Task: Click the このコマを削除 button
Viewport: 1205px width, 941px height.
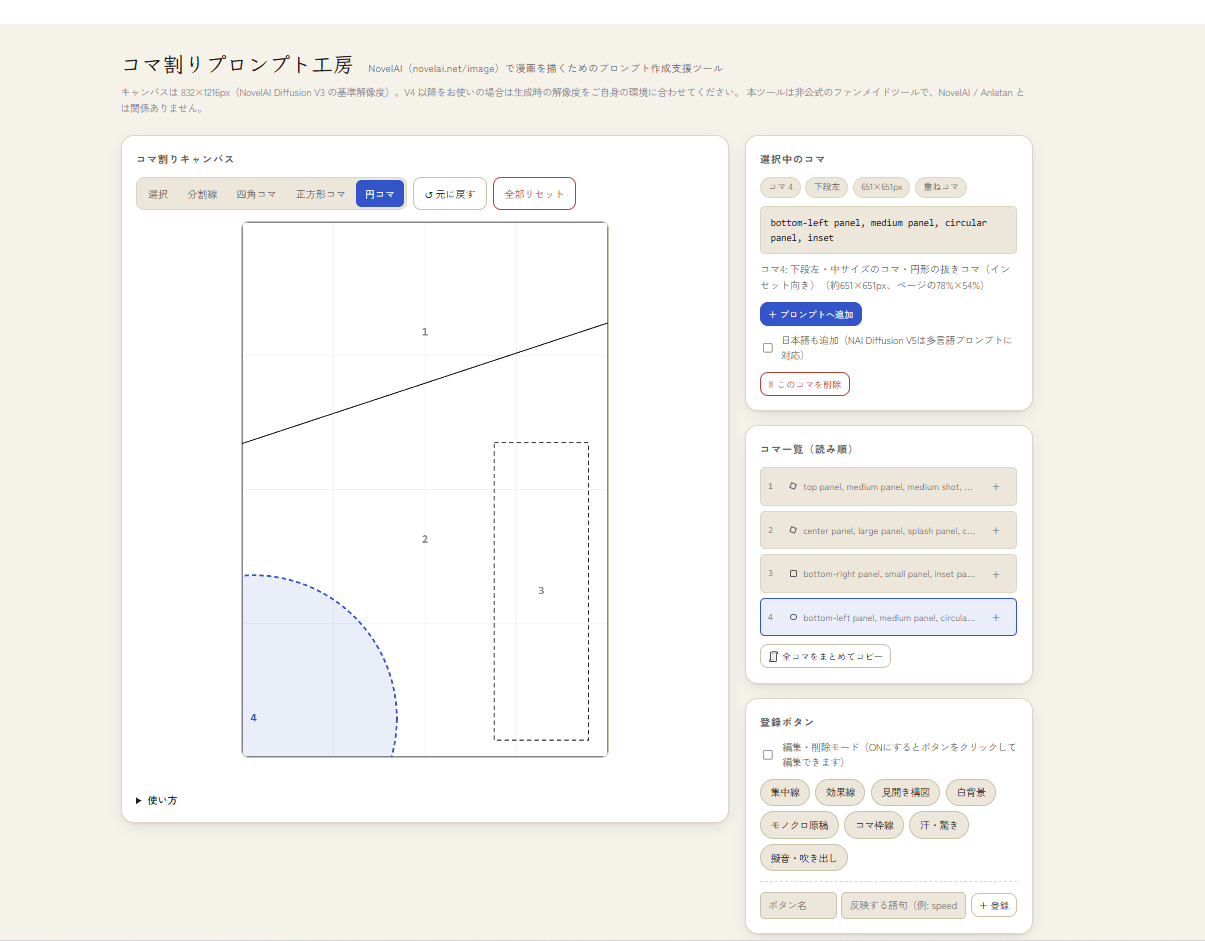Action: tap(805, 384)
